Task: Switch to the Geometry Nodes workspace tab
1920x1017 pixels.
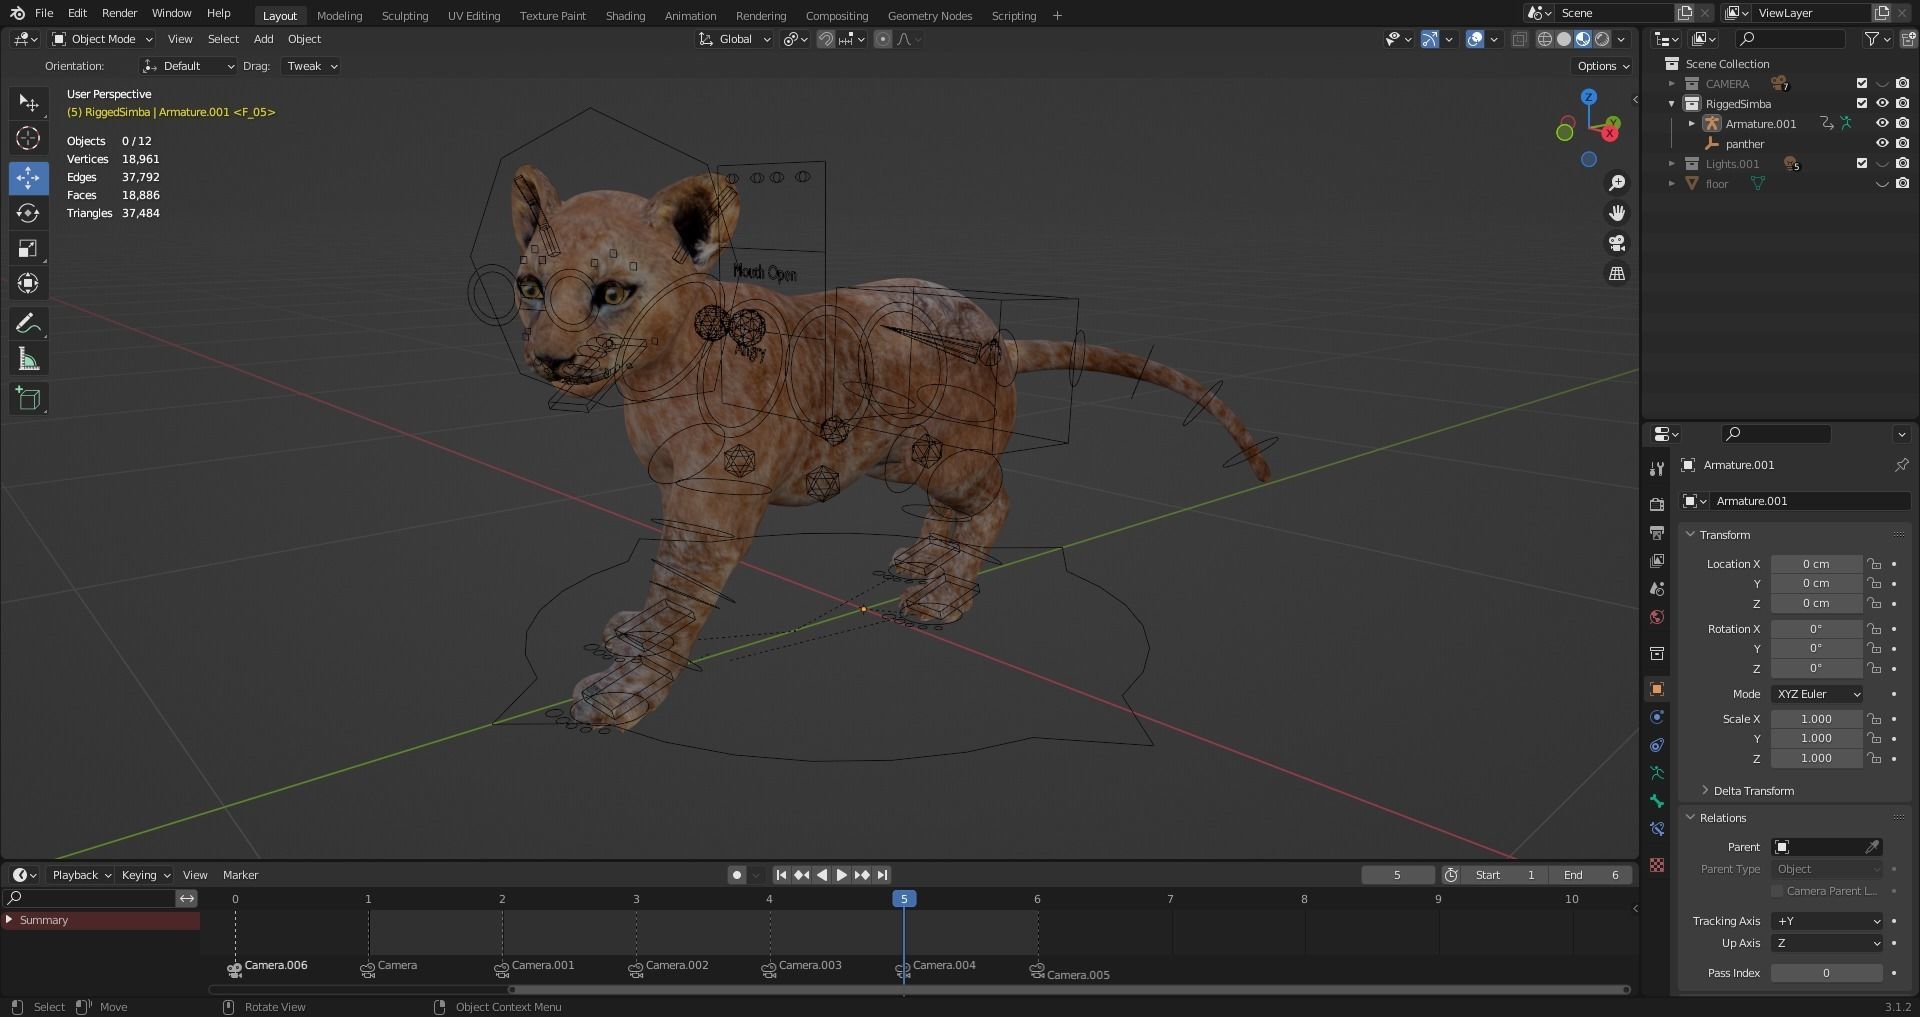Action: point(930,16)
